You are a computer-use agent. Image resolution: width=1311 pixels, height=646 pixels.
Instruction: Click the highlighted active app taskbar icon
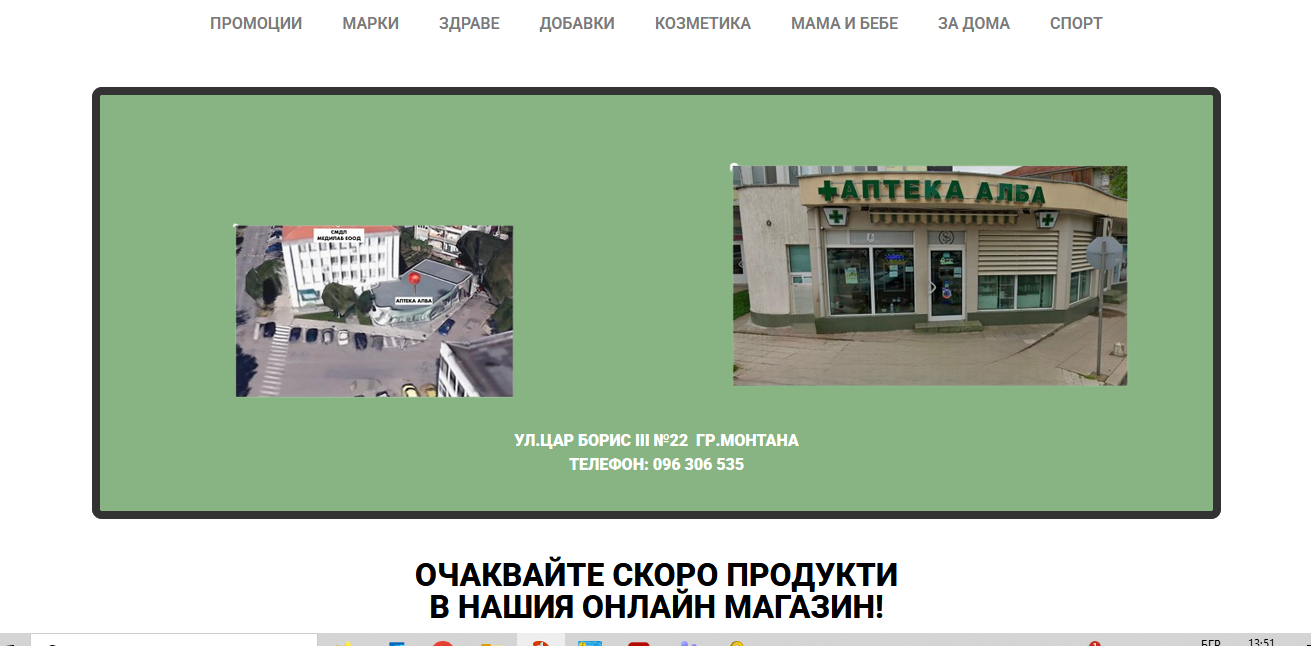(x=540, y=641)
